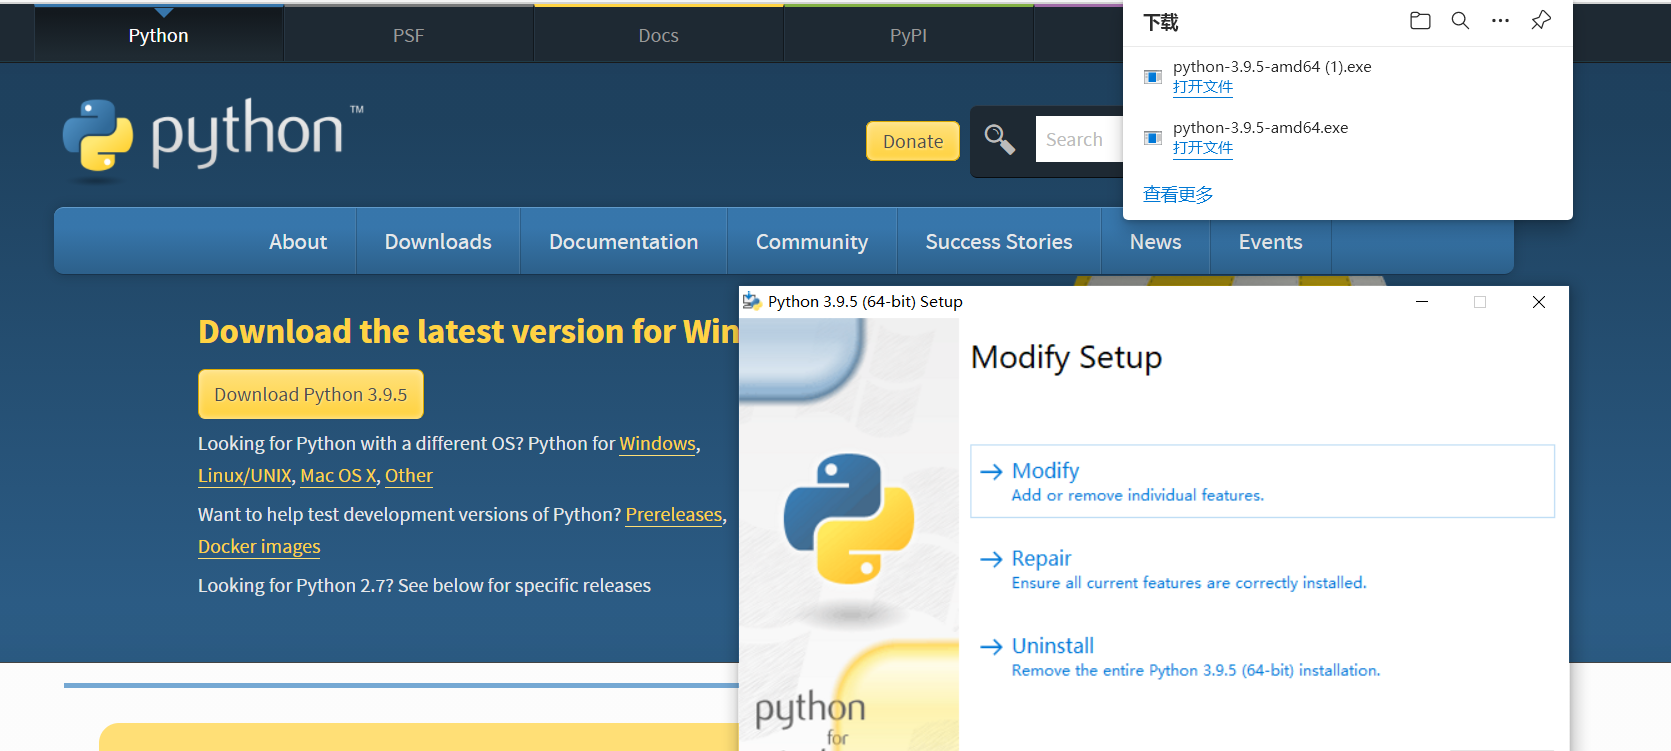Image resolution: width=1671 pixels, height=751 pixels.
Task: Click Download Python 3.9.5 button
Action: pyautogui.click(x=310, y=394)
